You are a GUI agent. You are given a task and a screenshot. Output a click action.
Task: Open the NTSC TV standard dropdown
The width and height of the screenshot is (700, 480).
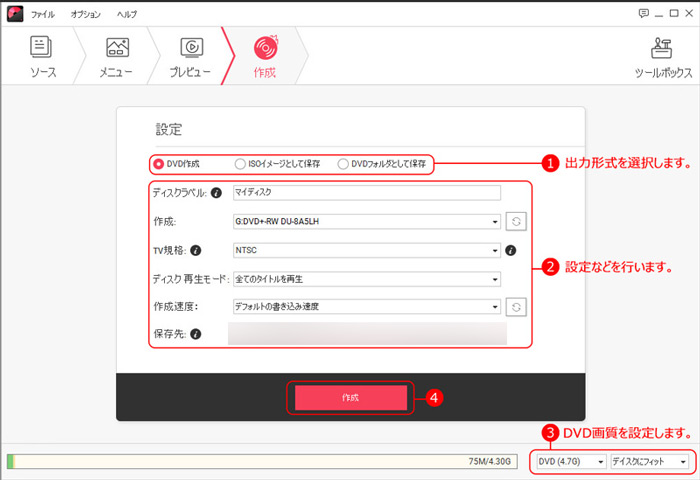[367, 250]
